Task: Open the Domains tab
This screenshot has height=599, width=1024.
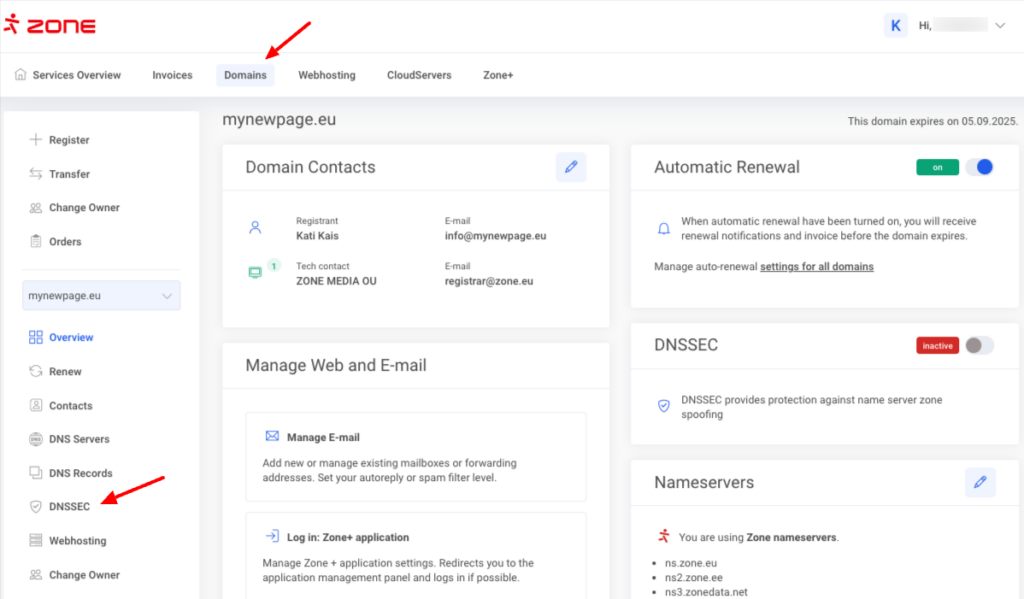Action: [245, 75]
